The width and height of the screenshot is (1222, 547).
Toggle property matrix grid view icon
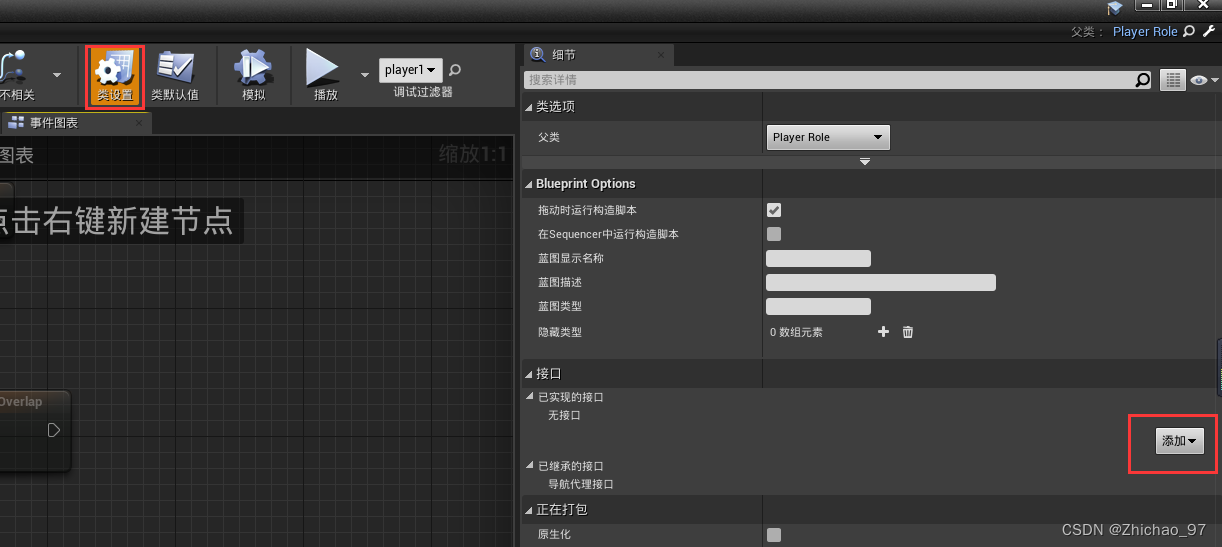(1172, 80)
